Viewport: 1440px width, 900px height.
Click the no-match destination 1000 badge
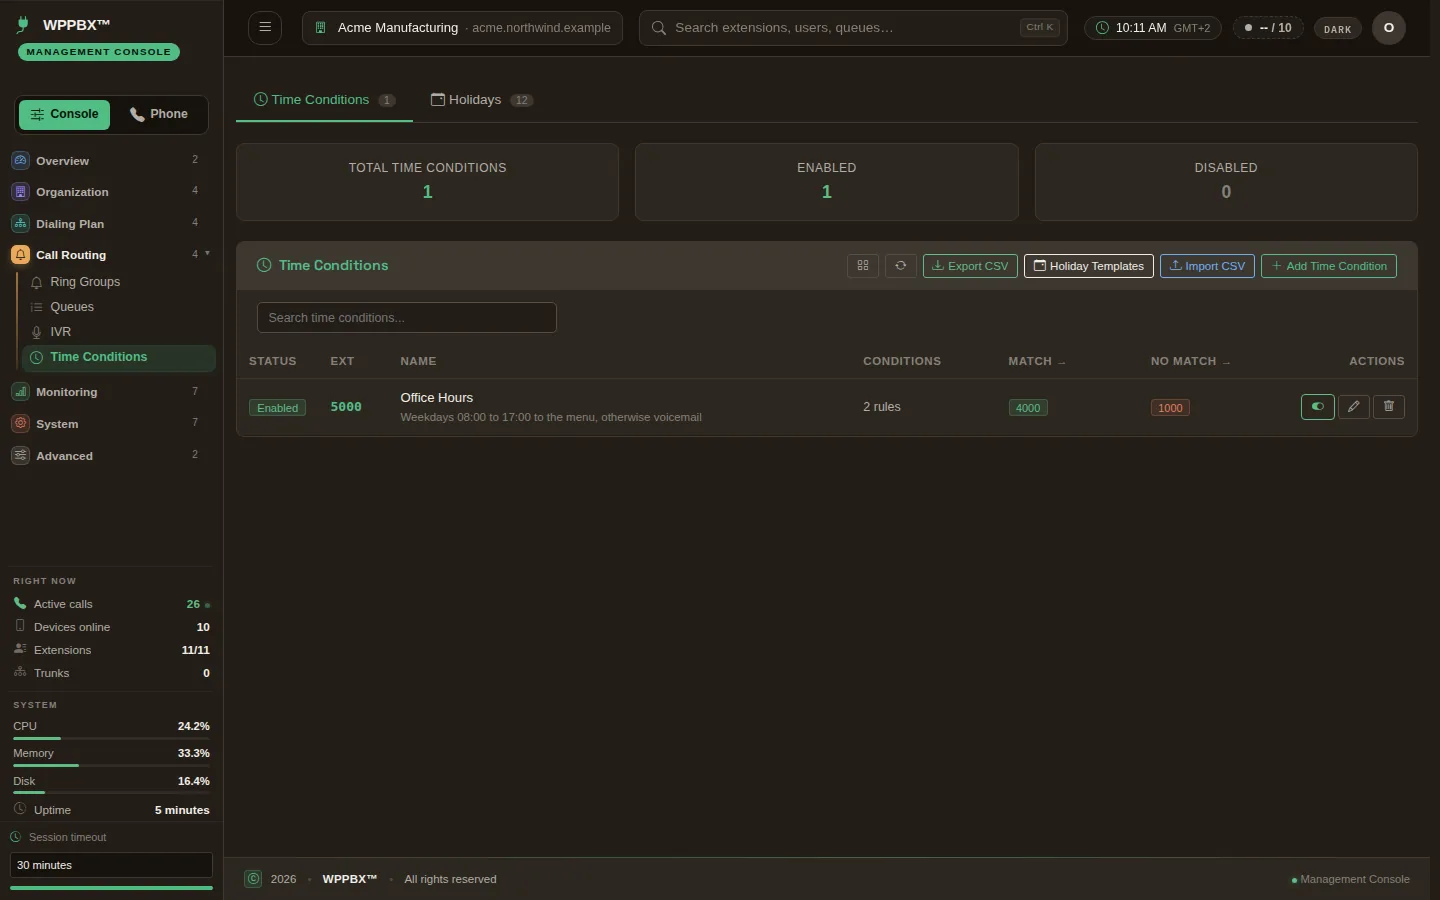[x=1170, y=408]
